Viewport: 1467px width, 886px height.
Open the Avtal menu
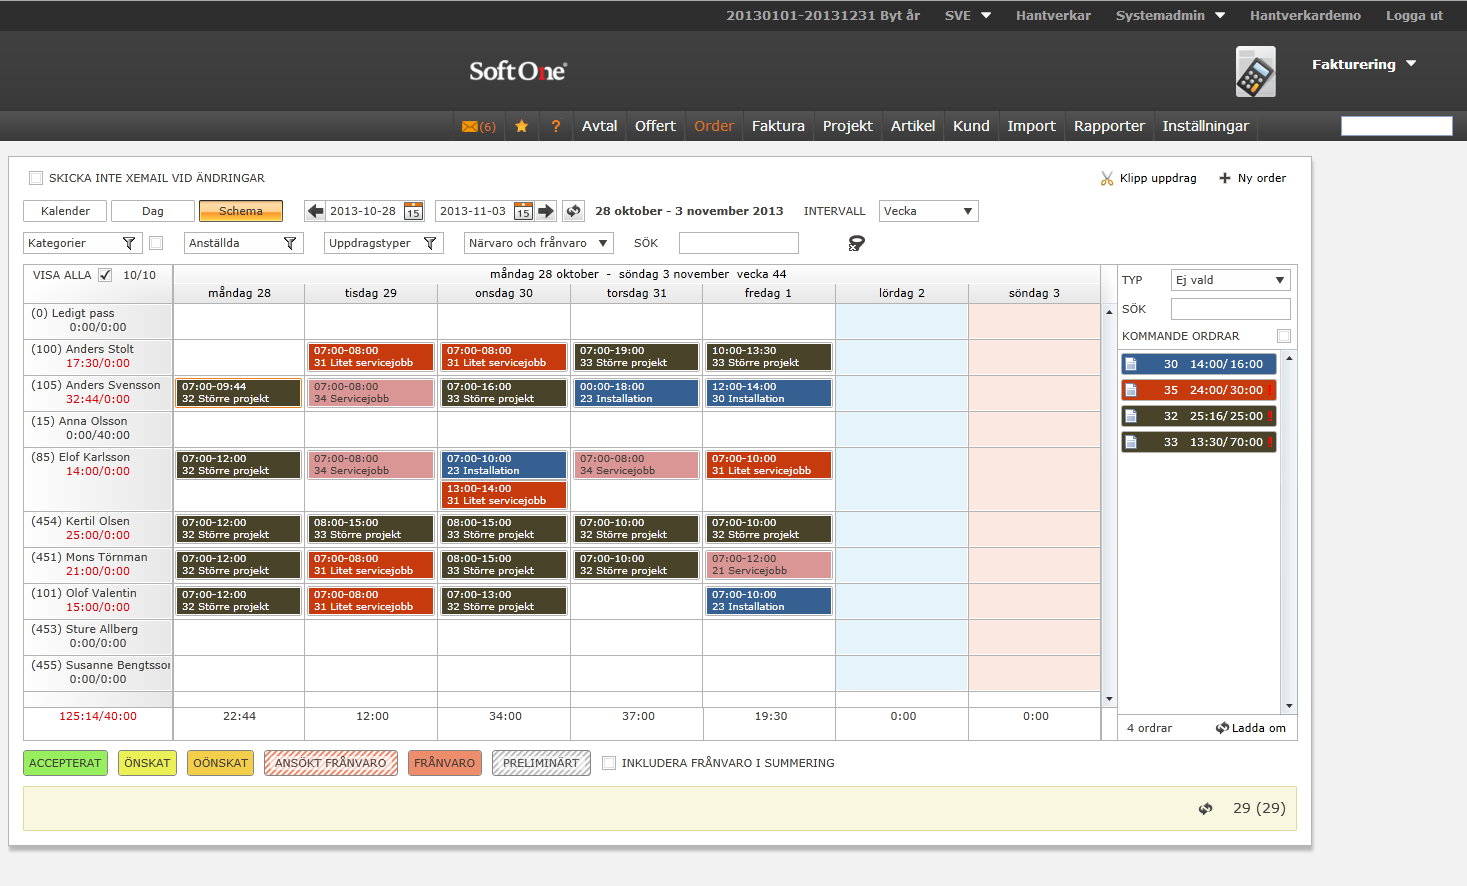point(599,126)
